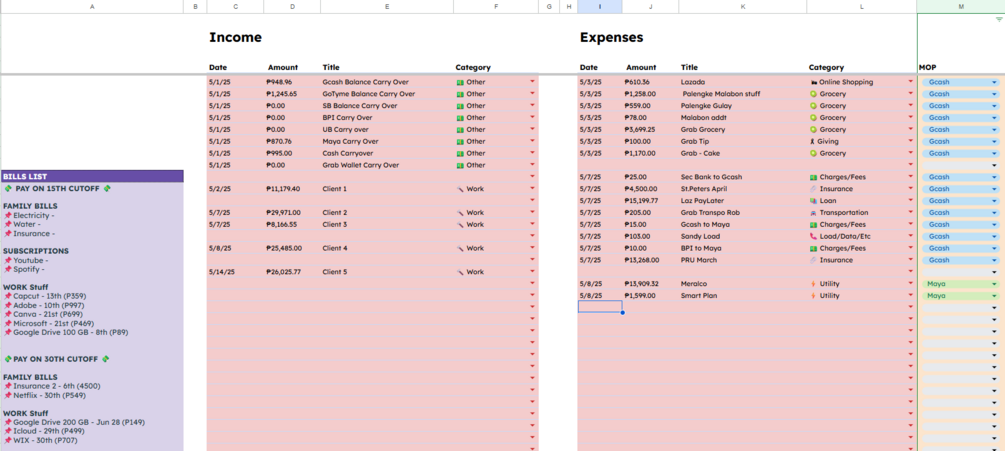Select Adobe - 10th (P997) line
1005x451 pixels.
(45, 305)
